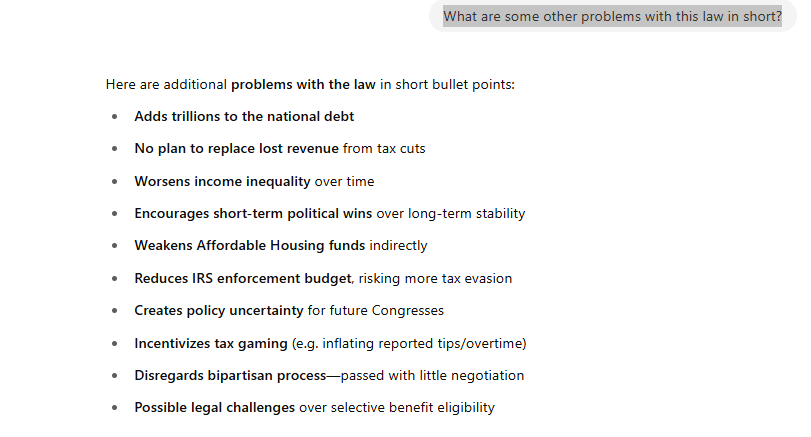Click 'passed with little negotiation' phrase
The image size is (811, 437).
point(432,376)
